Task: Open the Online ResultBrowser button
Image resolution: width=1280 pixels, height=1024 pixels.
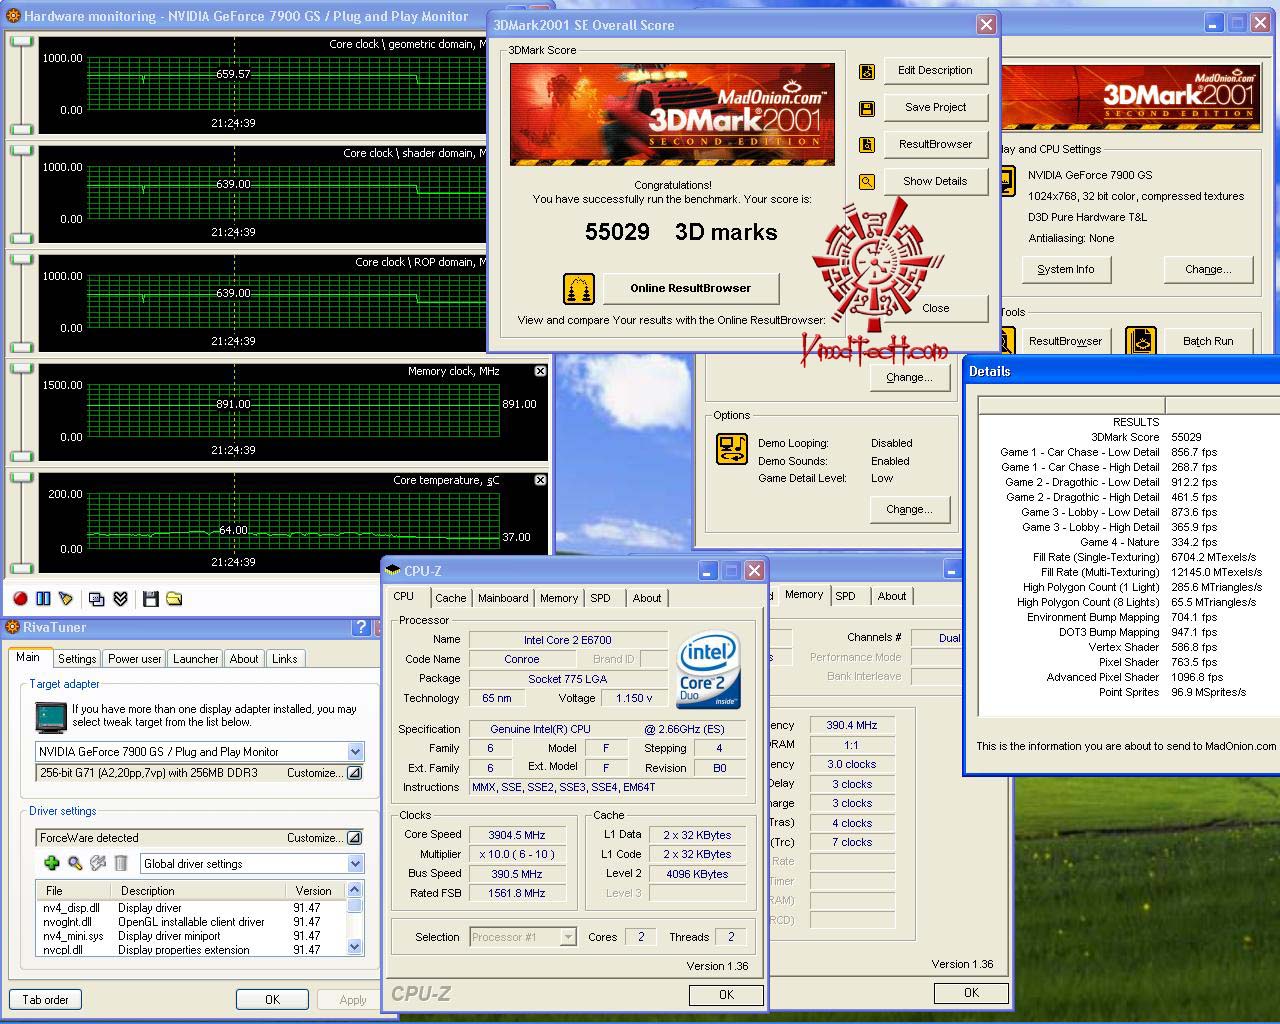Action: pyautogui.click(x=690, y=288)
